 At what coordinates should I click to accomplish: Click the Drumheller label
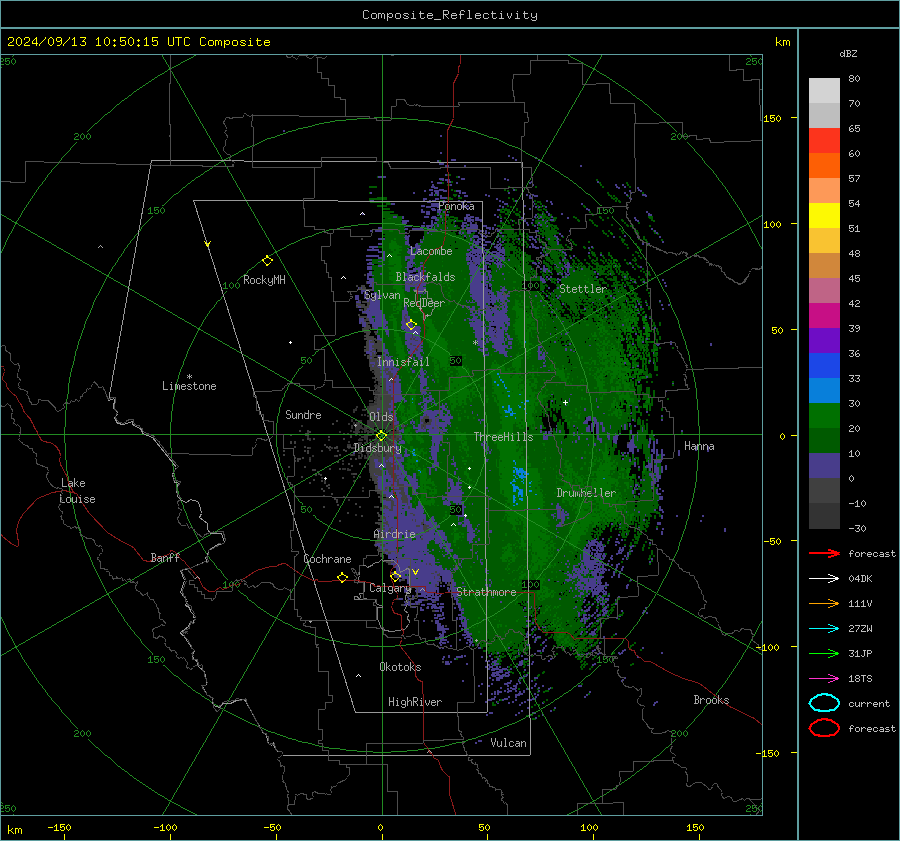tap(586, 493)
